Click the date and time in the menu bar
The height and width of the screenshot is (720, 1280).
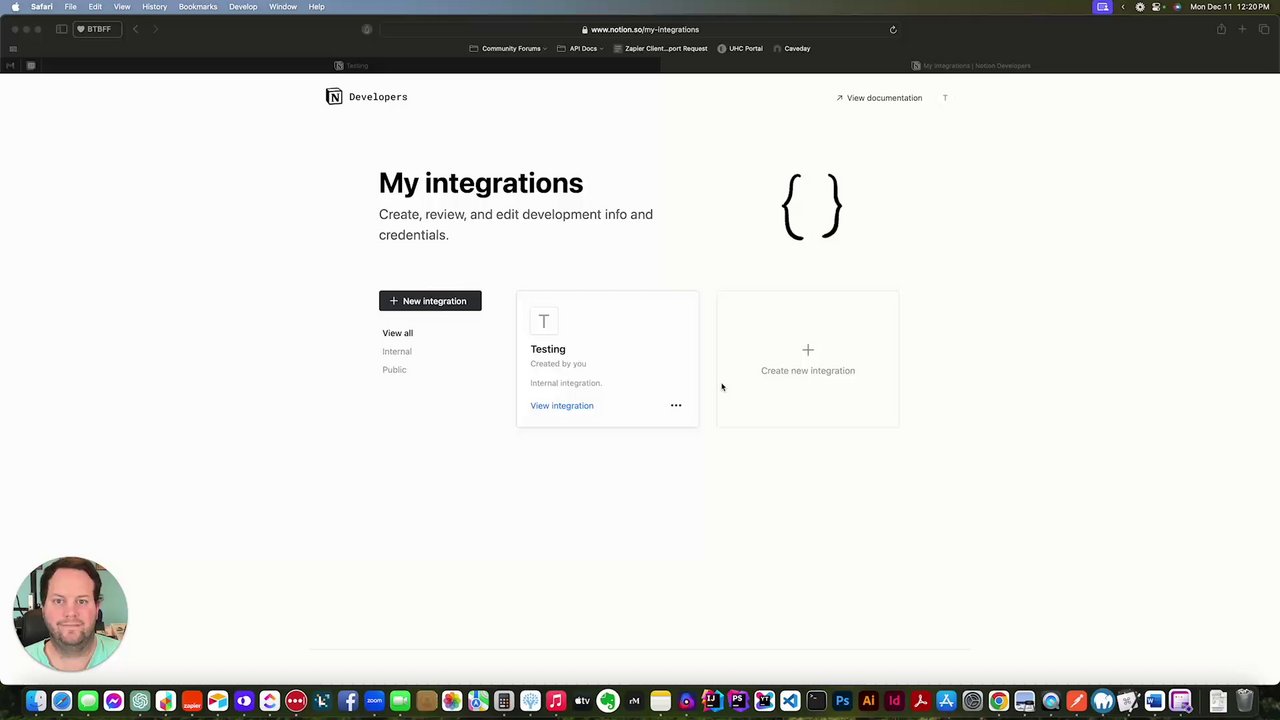click(1230, 7)
